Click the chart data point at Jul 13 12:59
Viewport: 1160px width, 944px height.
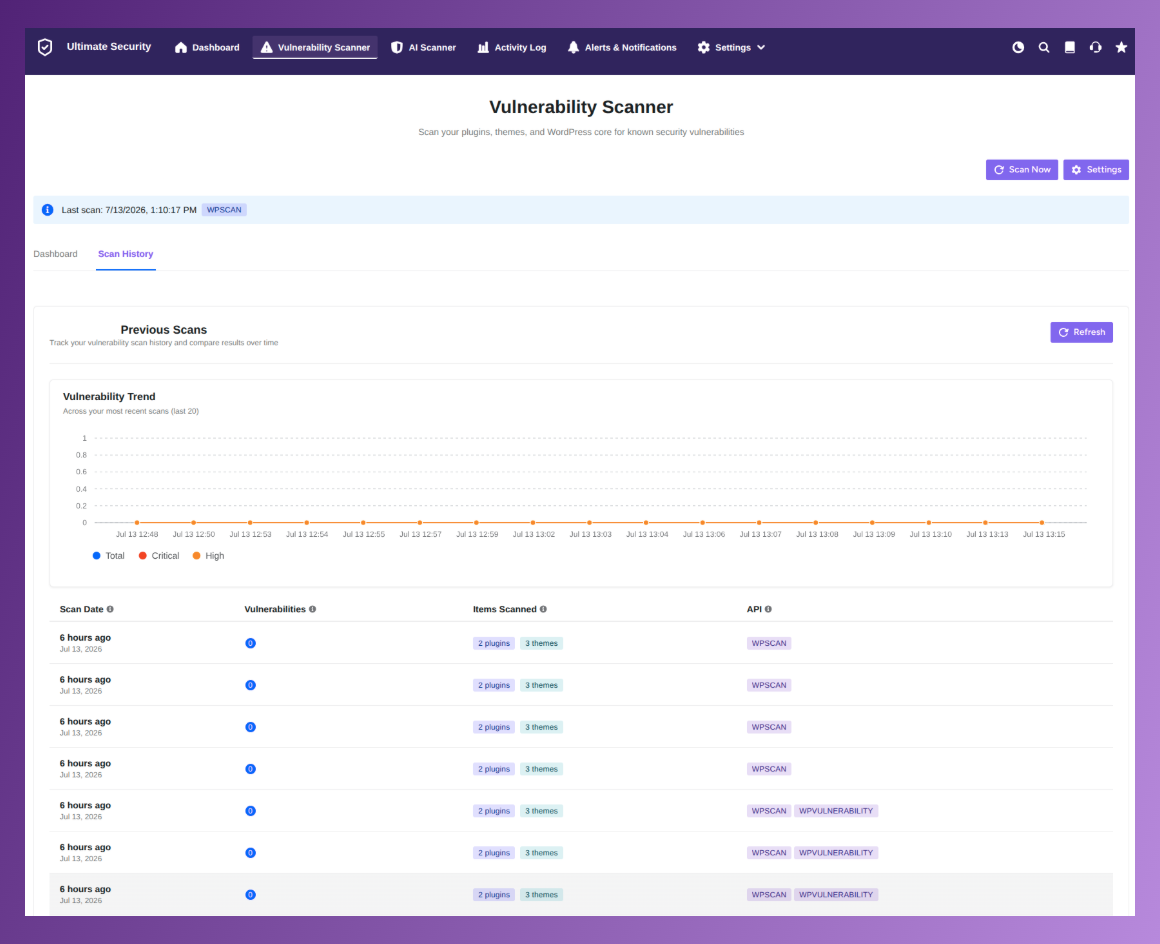tap(476, 522)
